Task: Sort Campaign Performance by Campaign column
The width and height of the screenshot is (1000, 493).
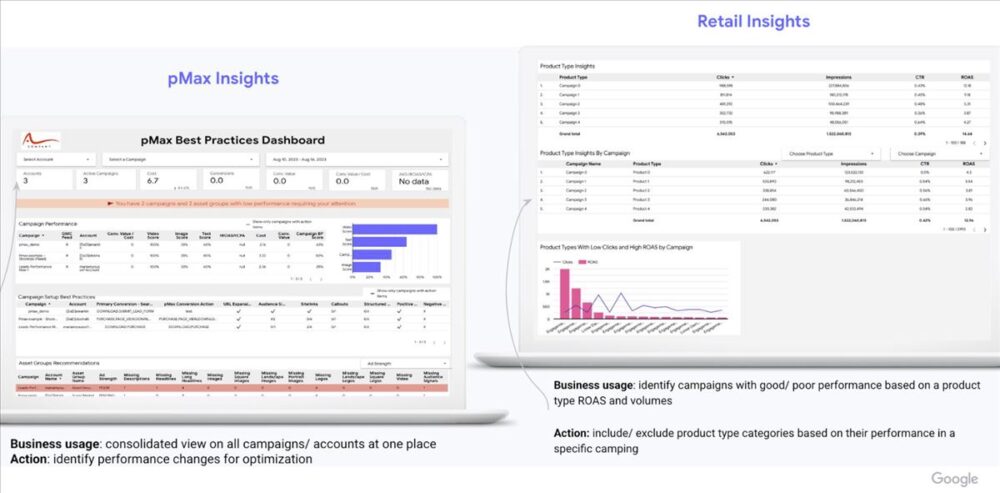Action: click(31, 235)
